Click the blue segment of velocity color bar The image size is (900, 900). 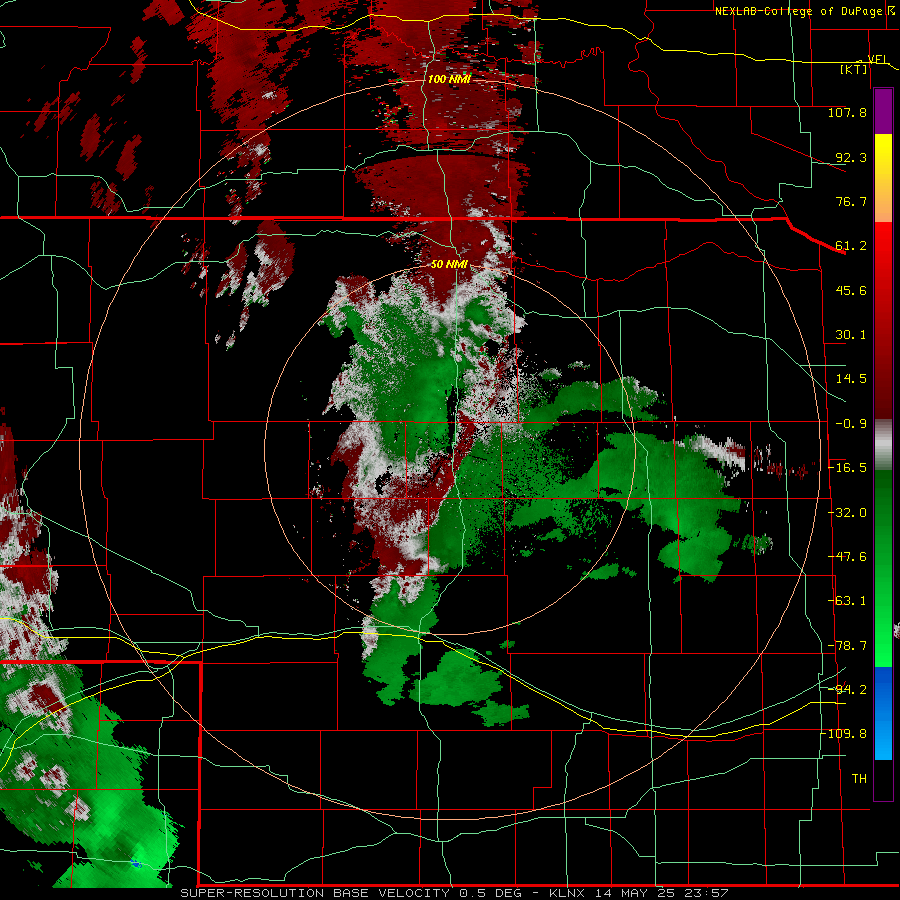click(883, 713)
